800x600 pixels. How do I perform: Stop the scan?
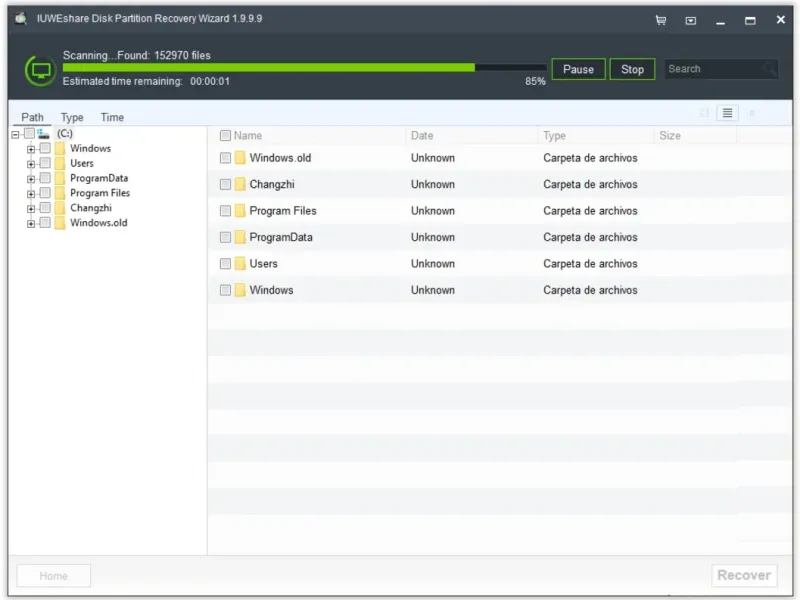coord(632,69)
